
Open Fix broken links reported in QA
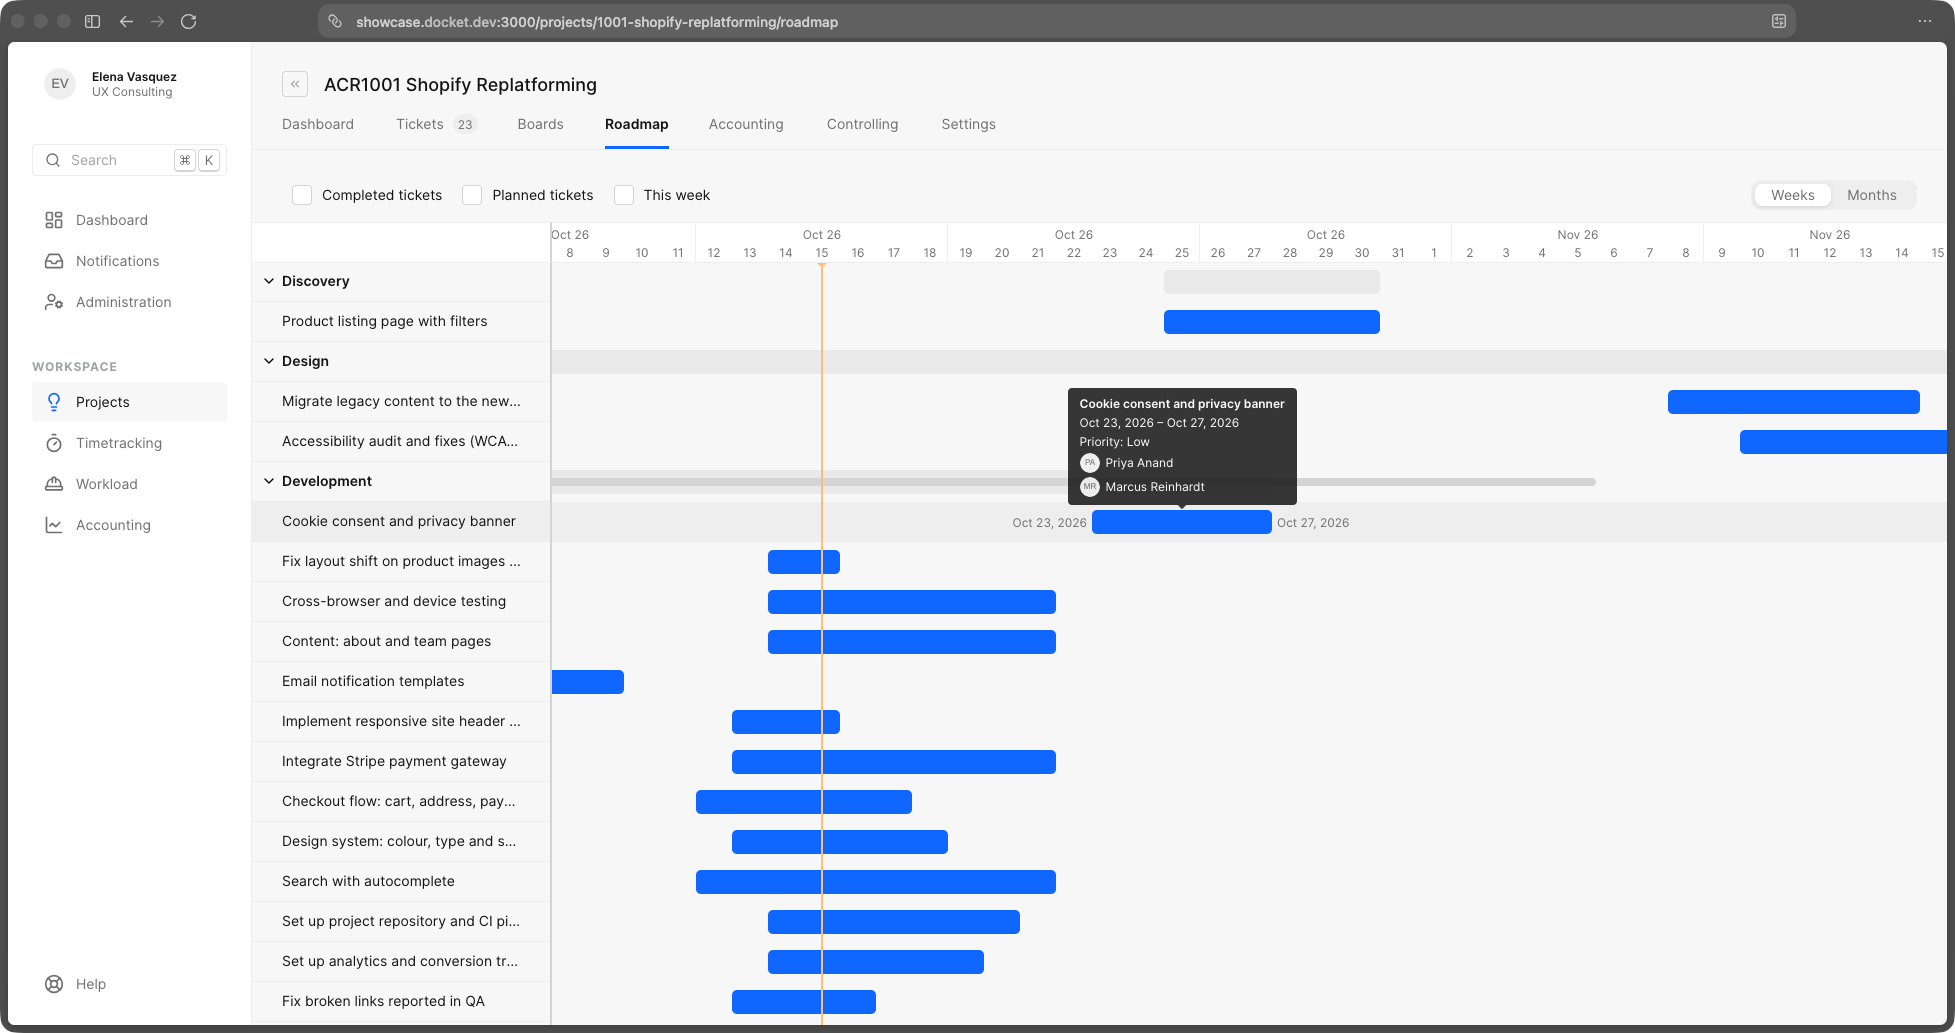(401, 1001)
